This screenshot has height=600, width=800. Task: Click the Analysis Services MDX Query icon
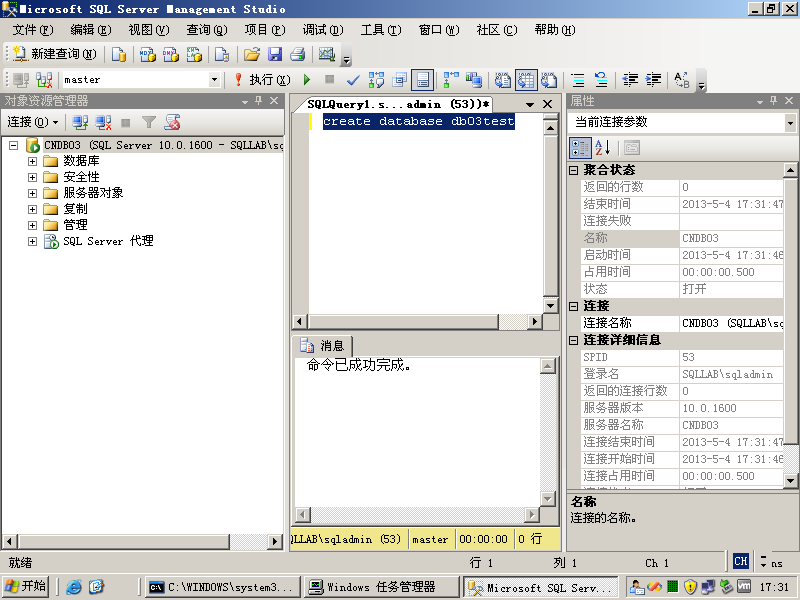click(148, 54)
